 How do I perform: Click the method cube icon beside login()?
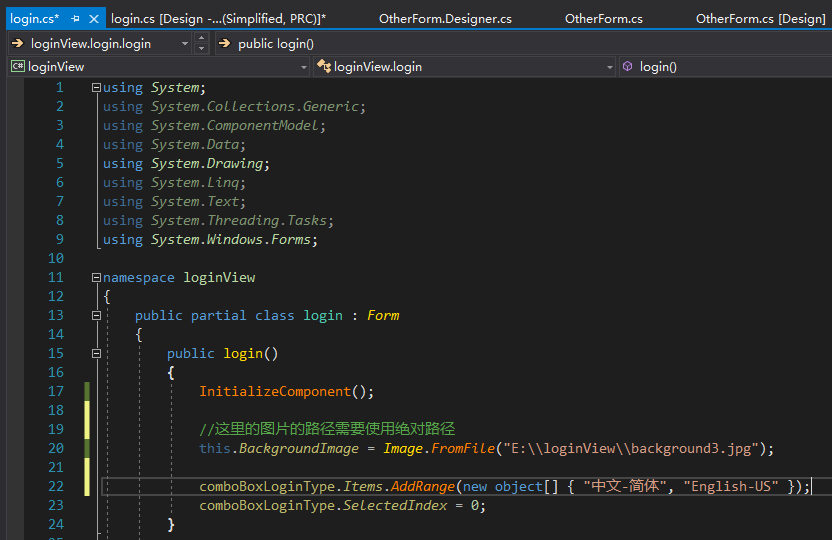click(x=628, y=66)
